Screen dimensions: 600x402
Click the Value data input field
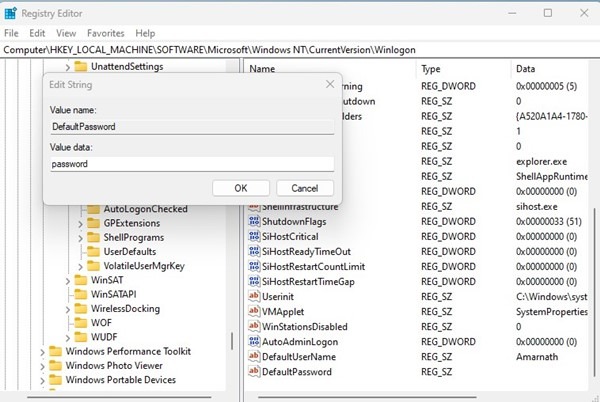tap(192, 164)
